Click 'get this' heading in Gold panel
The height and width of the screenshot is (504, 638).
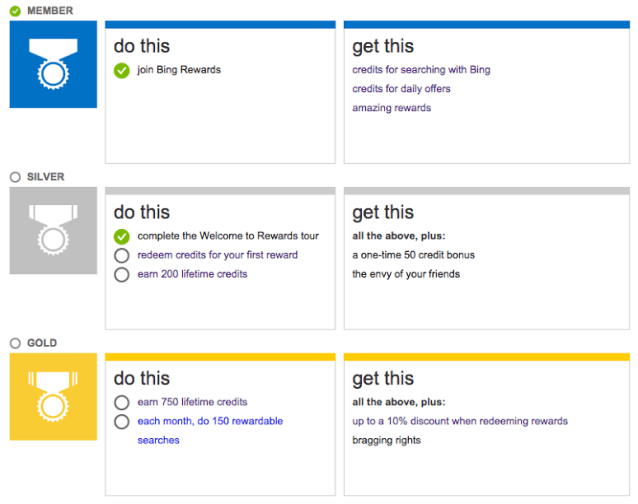coord(383,379)
